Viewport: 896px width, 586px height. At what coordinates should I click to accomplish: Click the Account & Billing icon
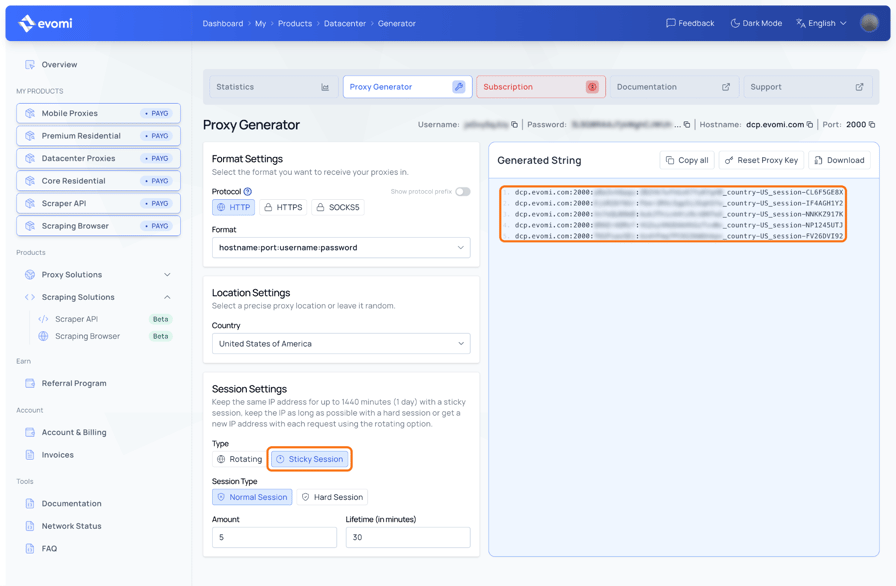pos(30,432)
